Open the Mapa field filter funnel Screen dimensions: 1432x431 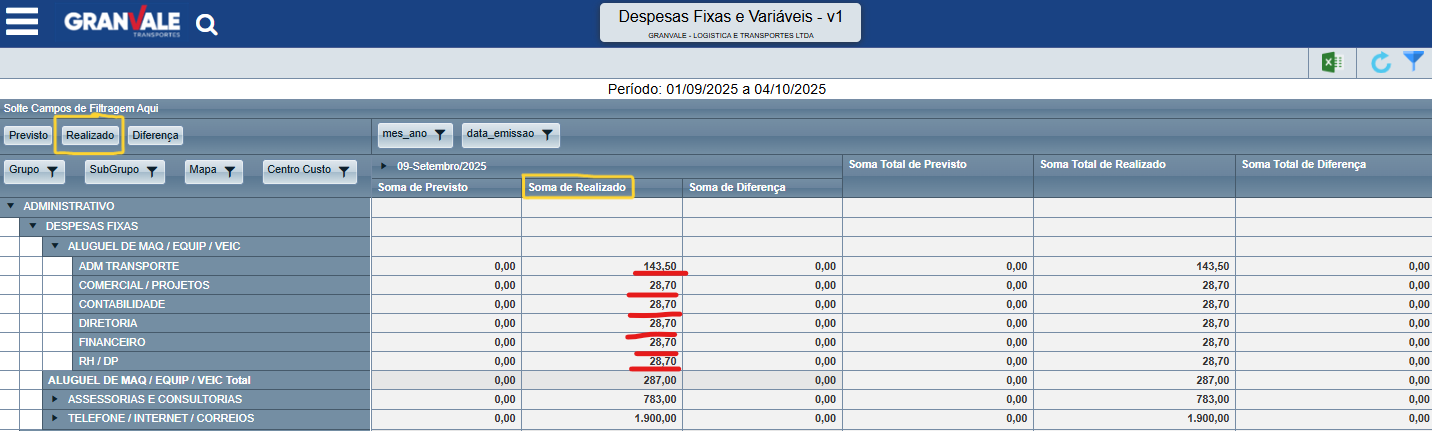[229, 172]
